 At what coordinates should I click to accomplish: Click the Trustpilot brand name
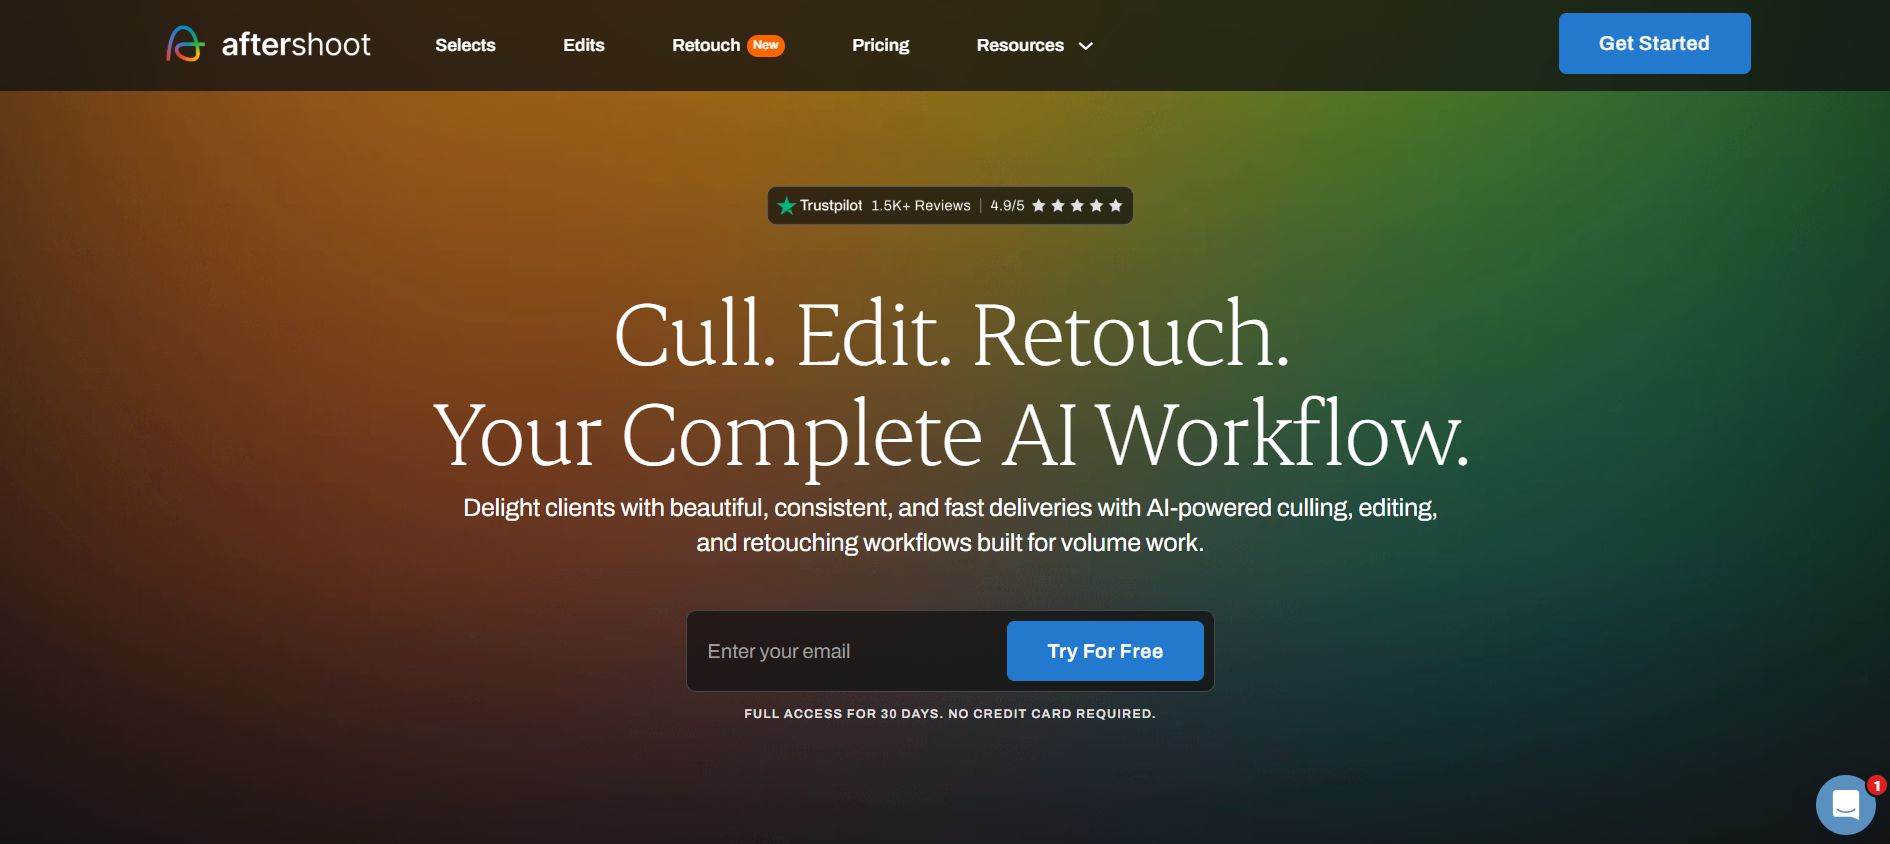[831, 206]
